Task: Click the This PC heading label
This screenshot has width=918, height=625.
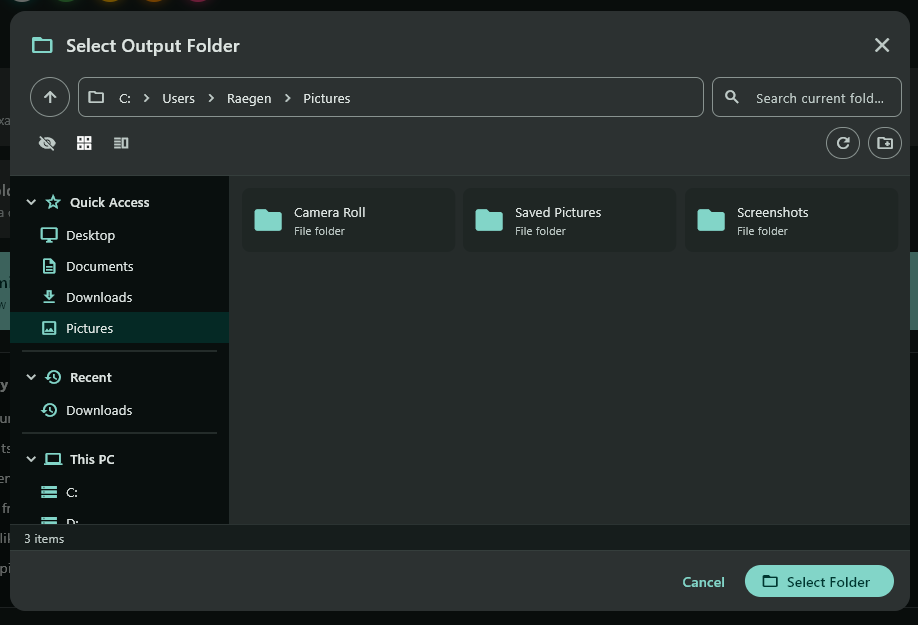Action: click(x=92, y=459)
